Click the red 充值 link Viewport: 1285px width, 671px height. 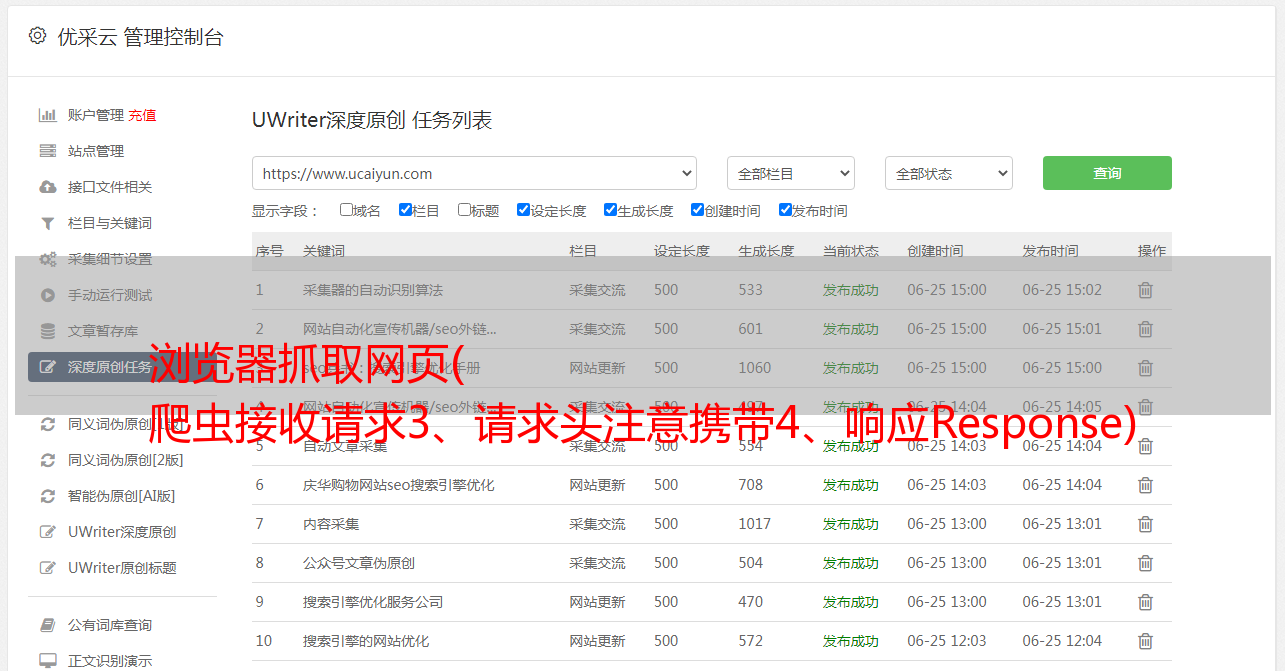pos(142,115)
